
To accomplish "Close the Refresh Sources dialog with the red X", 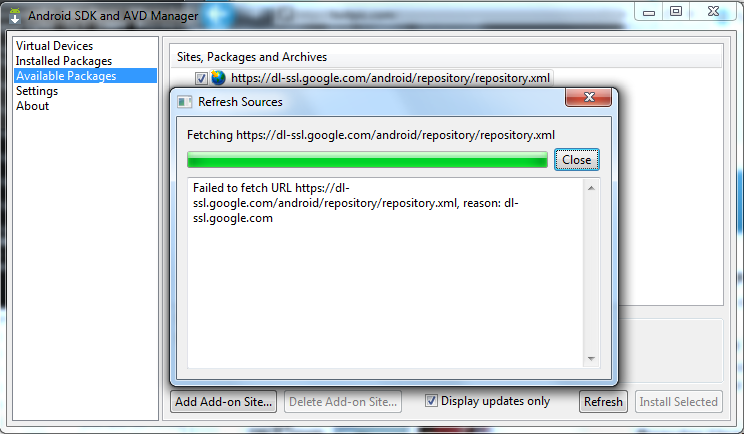I will [589, 97].
